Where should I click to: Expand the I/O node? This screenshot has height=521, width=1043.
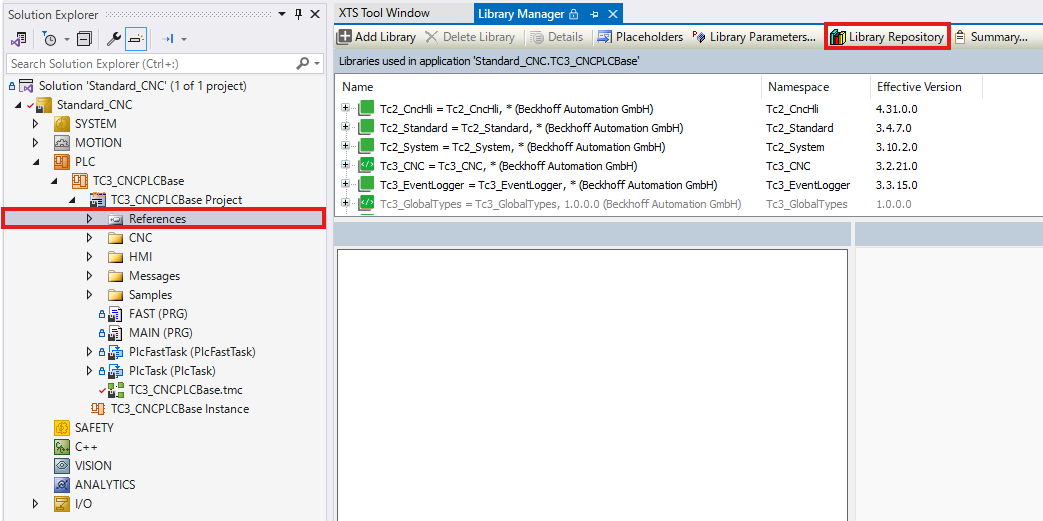click(36, 504)
